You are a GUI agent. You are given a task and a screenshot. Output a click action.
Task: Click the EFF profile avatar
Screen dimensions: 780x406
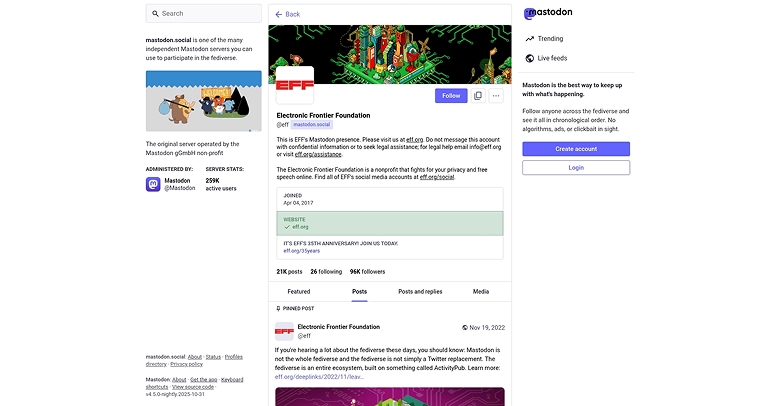click(294, 86)
